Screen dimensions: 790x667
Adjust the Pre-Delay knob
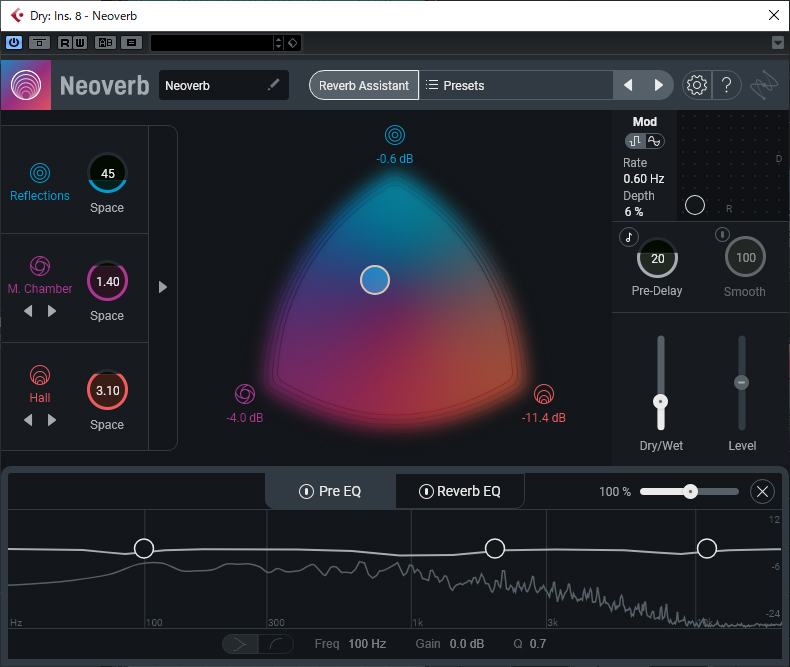(657, 258)
